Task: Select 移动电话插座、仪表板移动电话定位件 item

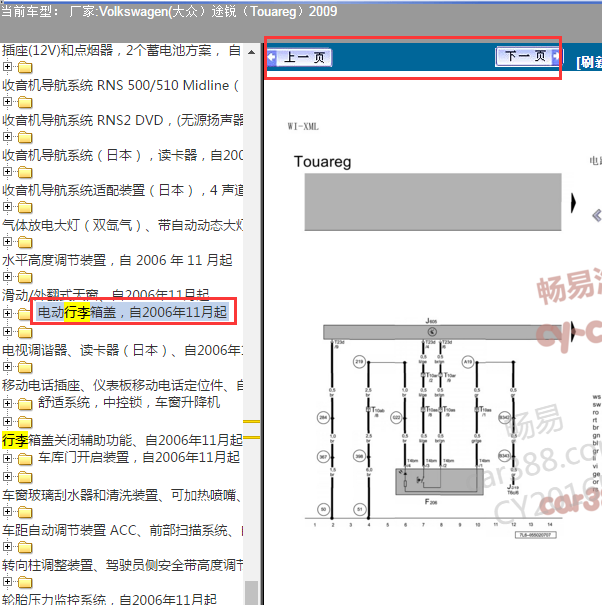Action: pos(122,385)
